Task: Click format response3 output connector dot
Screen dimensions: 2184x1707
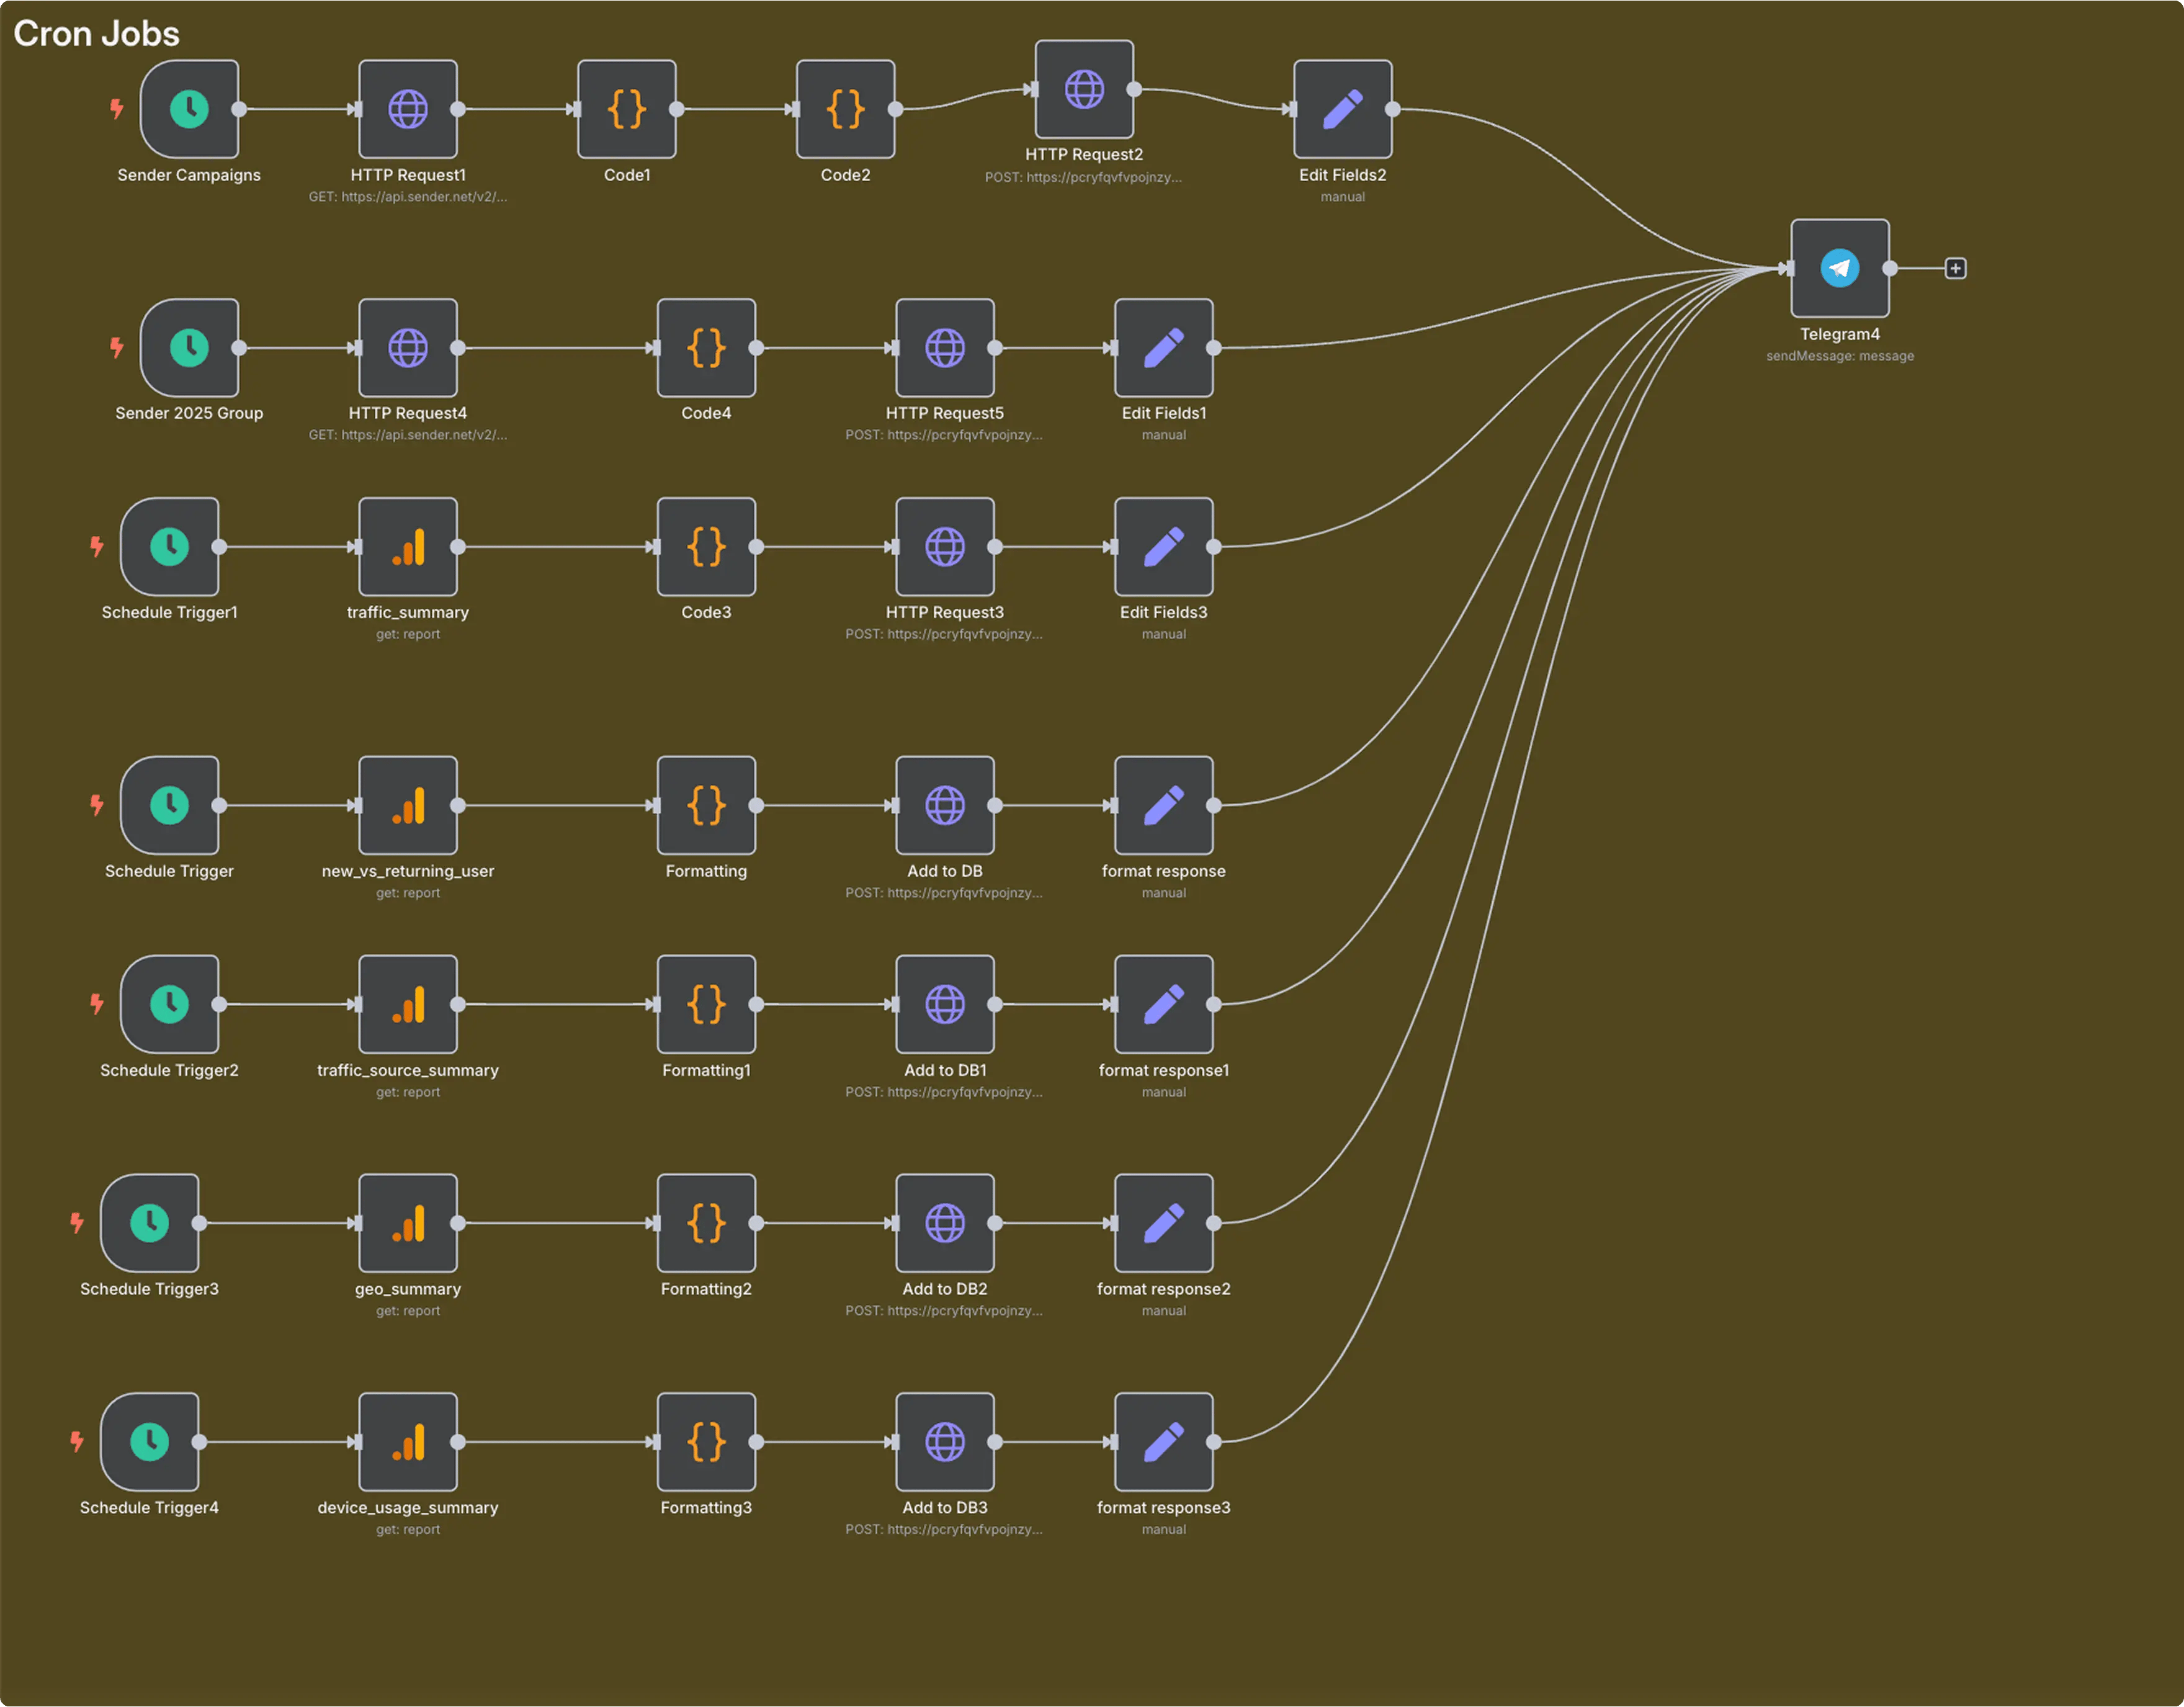Action: coord(1214,1442)
